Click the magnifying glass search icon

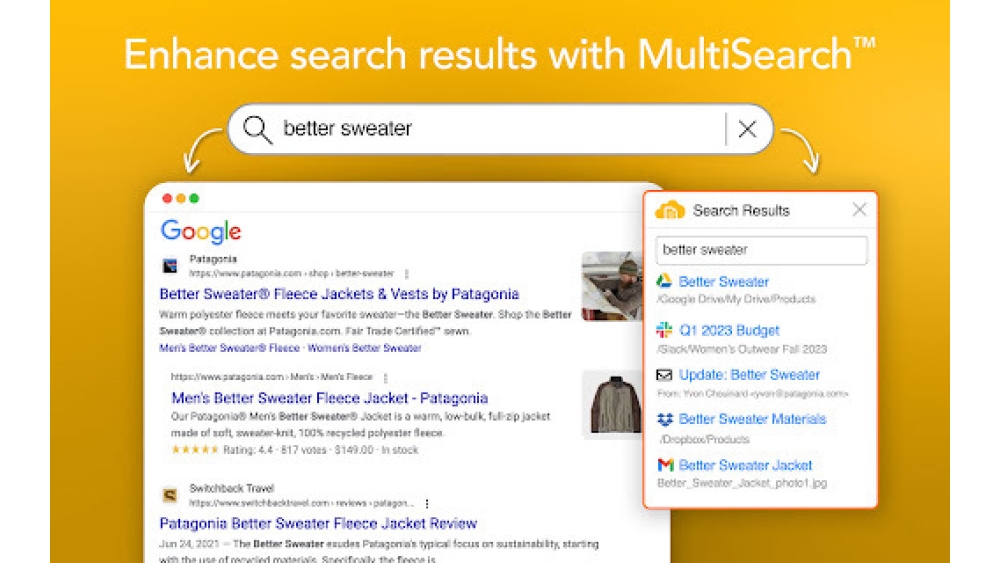click(x=257, y=129)
